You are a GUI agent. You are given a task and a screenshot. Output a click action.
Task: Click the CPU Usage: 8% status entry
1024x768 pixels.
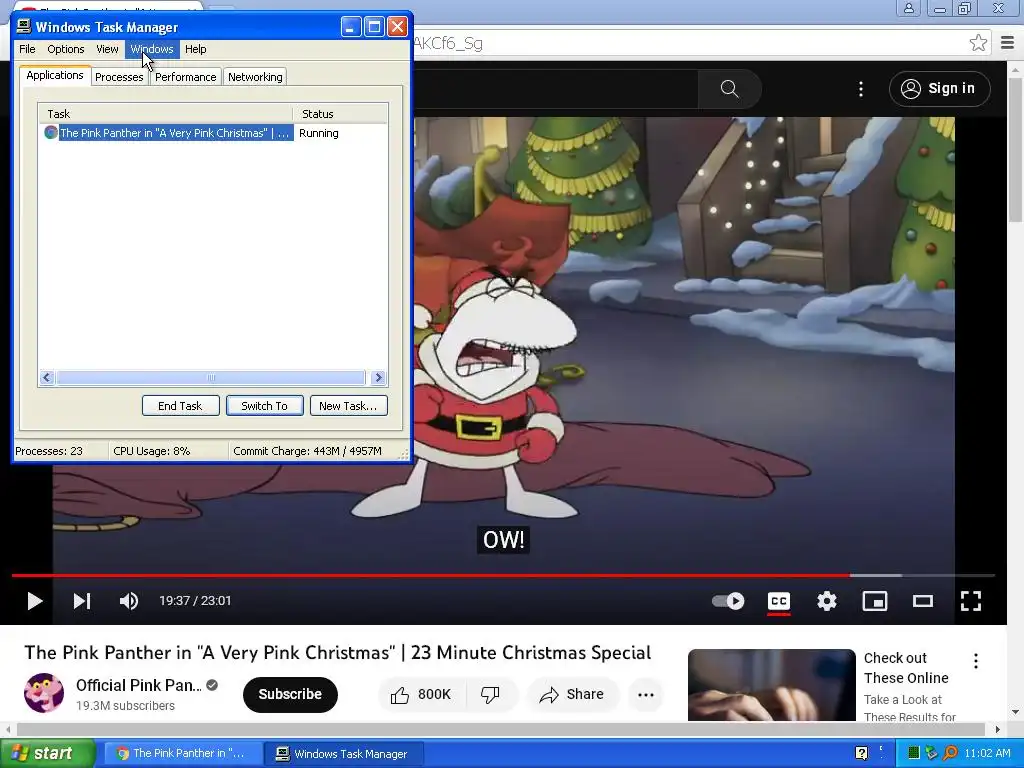tap(152, 451)
